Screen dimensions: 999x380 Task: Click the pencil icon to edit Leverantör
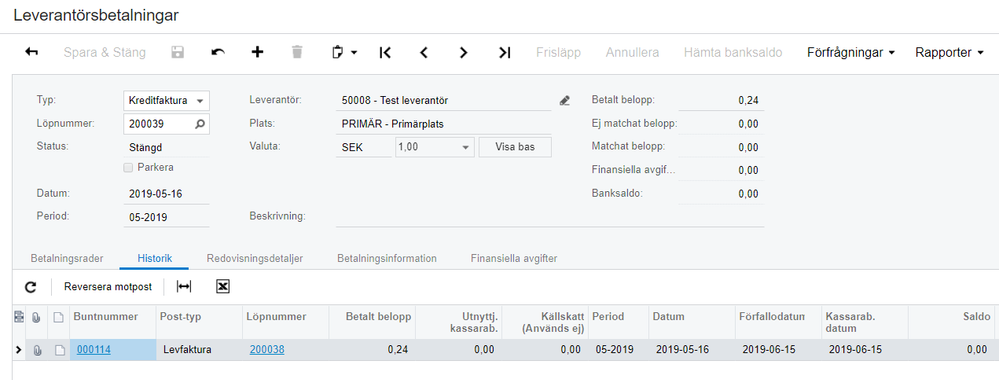coord(564,100)
